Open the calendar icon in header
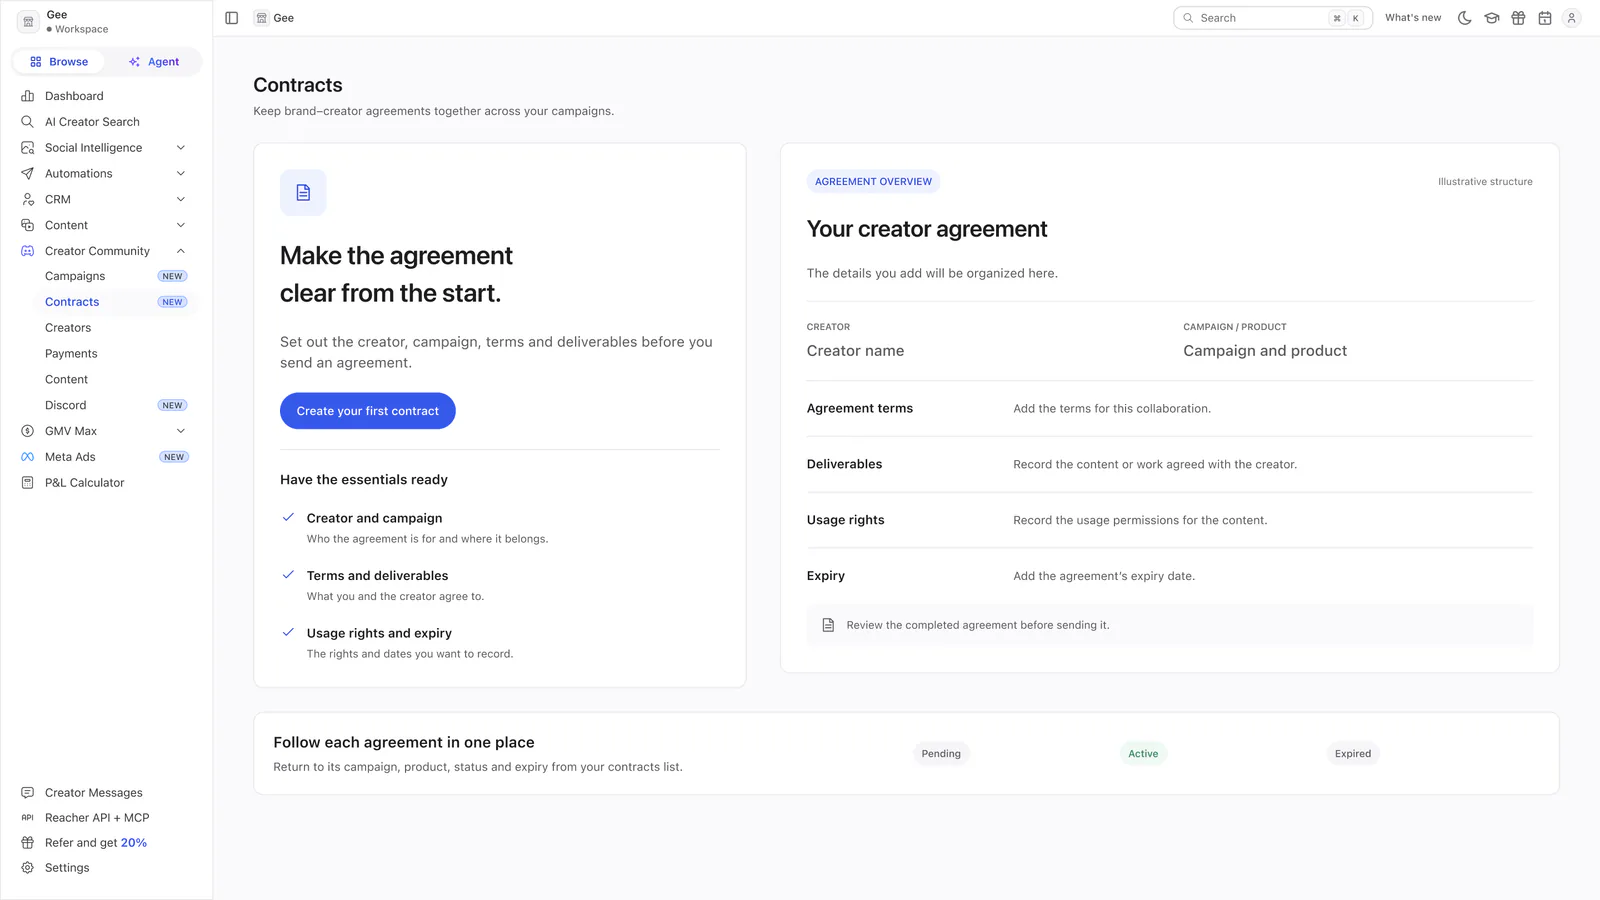Screen dimensions: 1600x900 pos(1545,18)
